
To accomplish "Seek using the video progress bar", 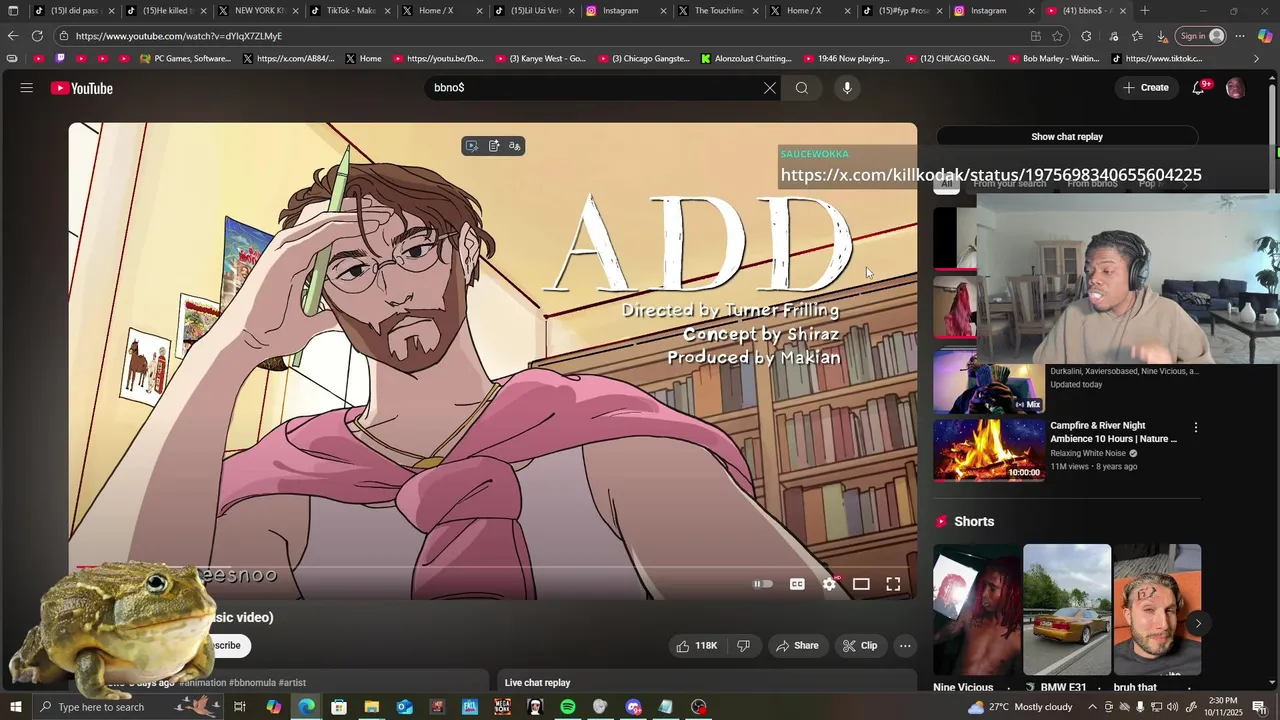I will (x=492, y=568).
